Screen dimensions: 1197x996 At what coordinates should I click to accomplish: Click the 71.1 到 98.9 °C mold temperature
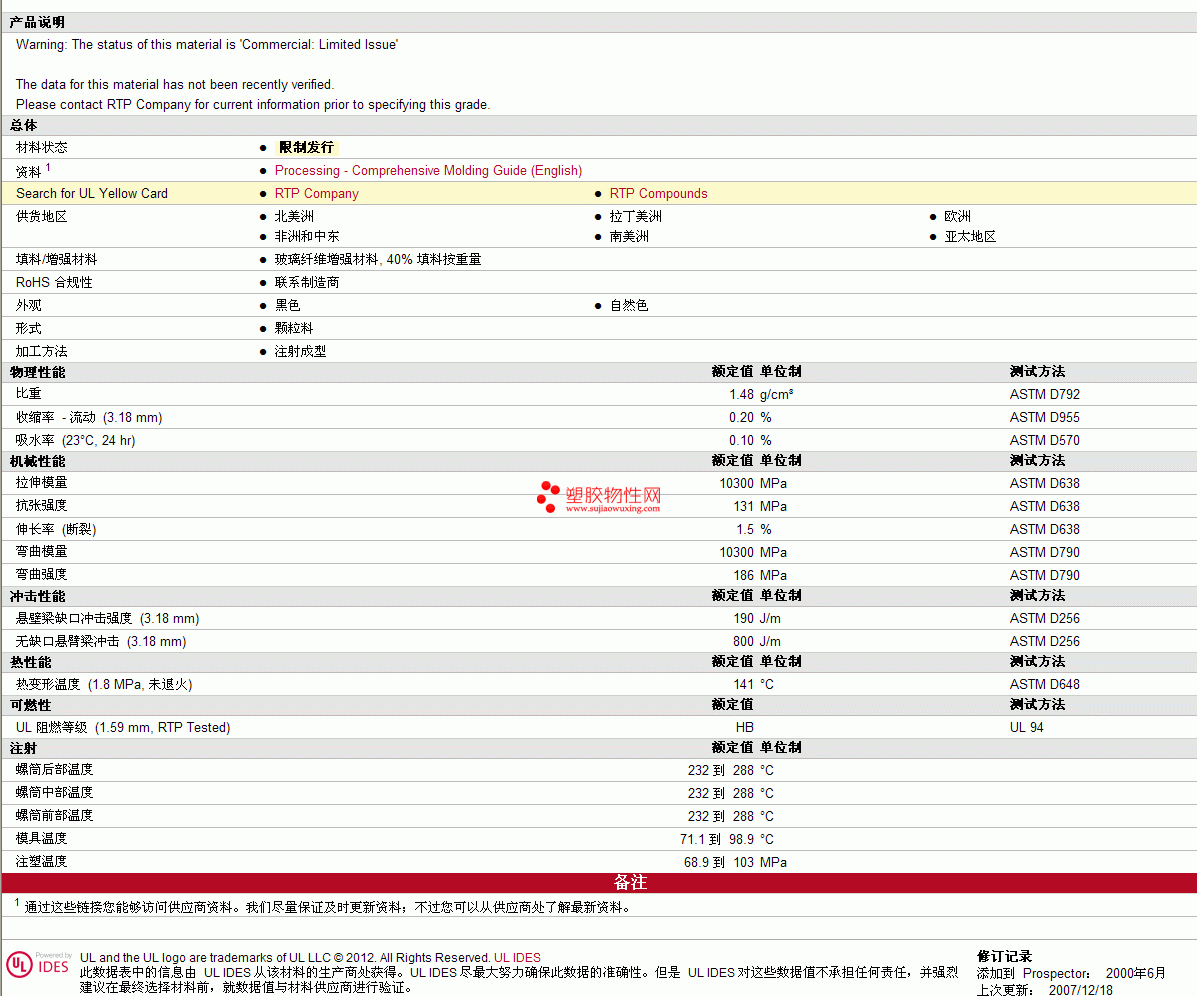(727, 840)
